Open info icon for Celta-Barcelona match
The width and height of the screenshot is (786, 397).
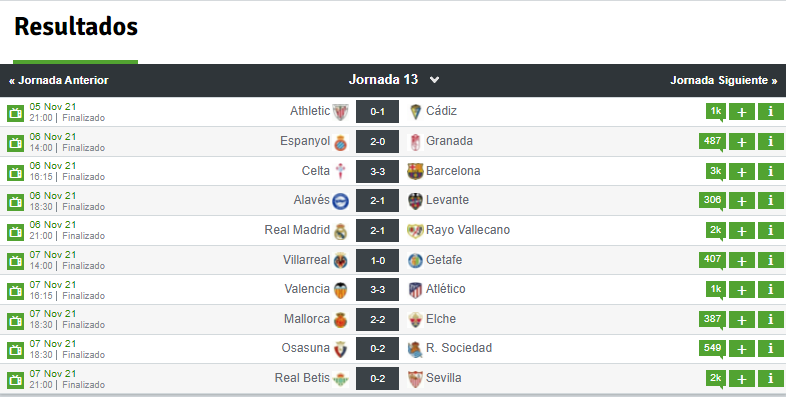click(x=770, y=171)
